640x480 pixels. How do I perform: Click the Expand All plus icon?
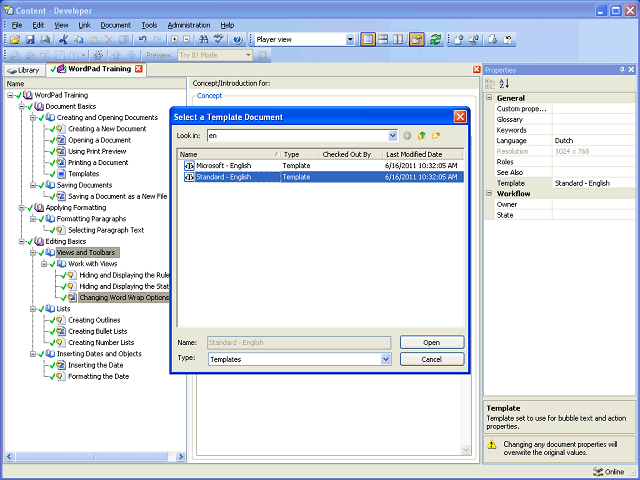[175, 40]
